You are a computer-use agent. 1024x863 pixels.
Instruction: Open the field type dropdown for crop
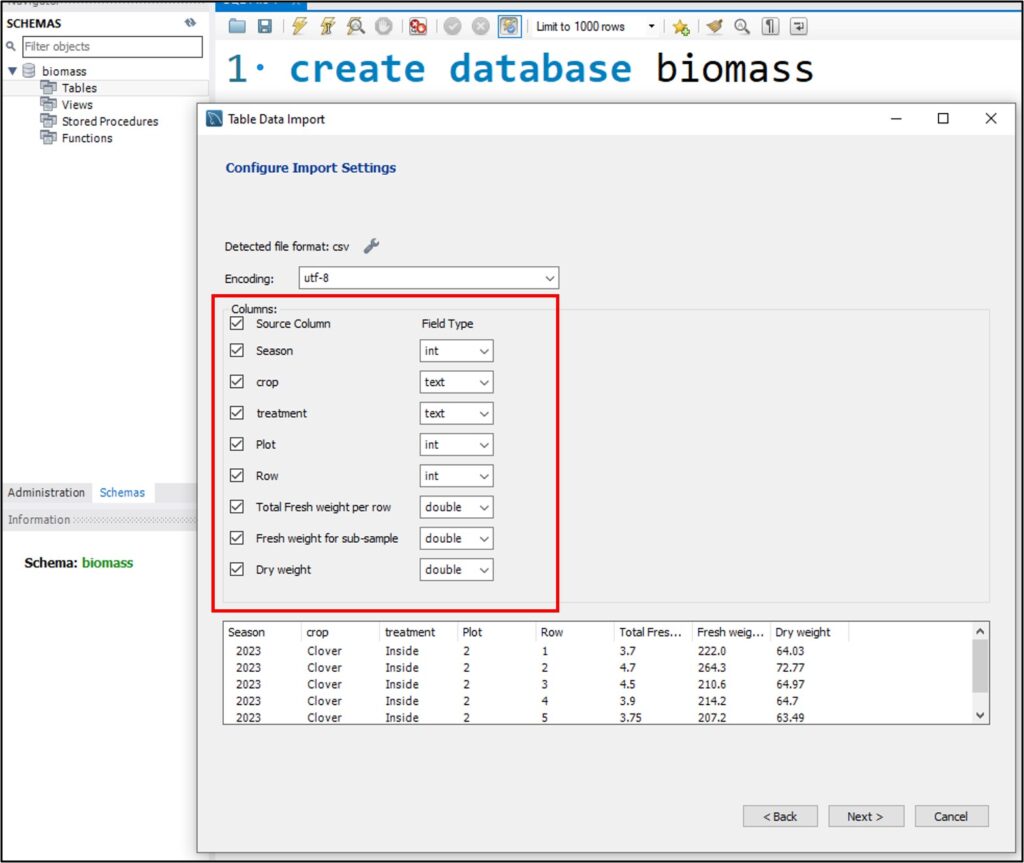456,382
